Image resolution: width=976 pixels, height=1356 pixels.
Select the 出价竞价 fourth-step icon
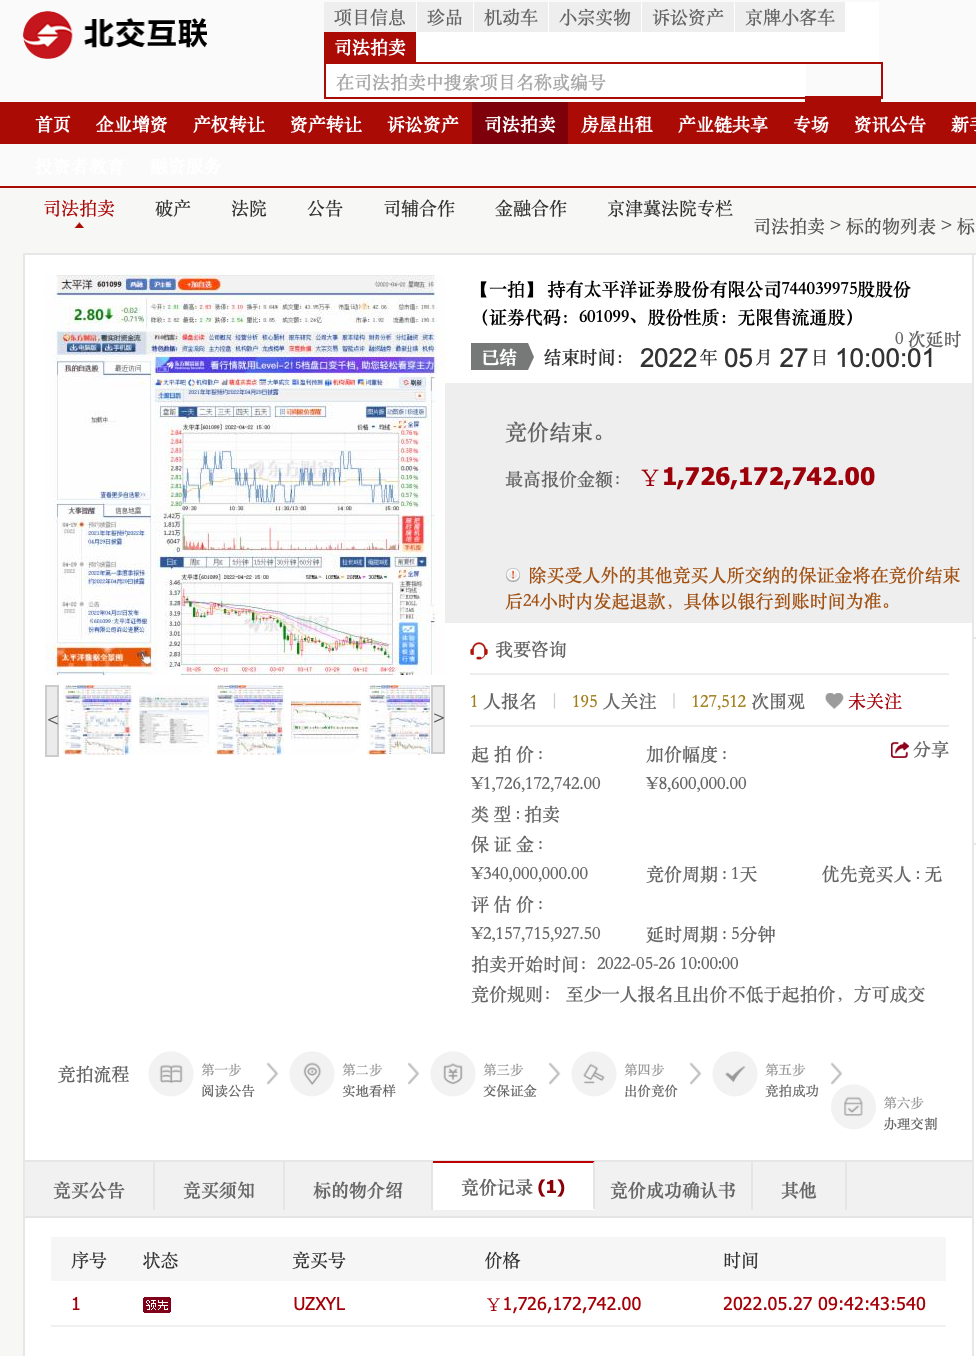593,1073
